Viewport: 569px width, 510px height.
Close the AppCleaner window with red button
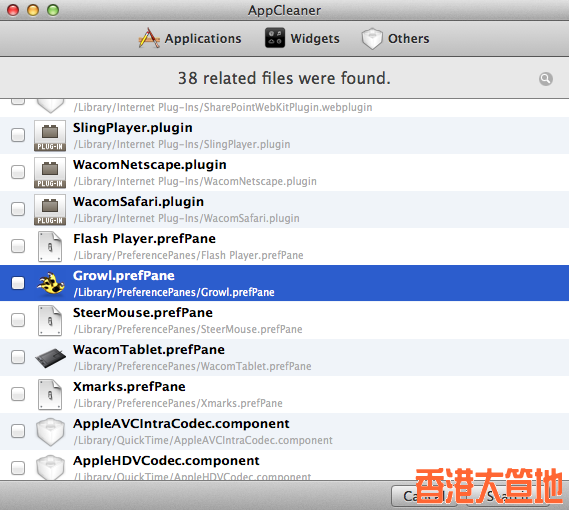[x=13, y=10]
